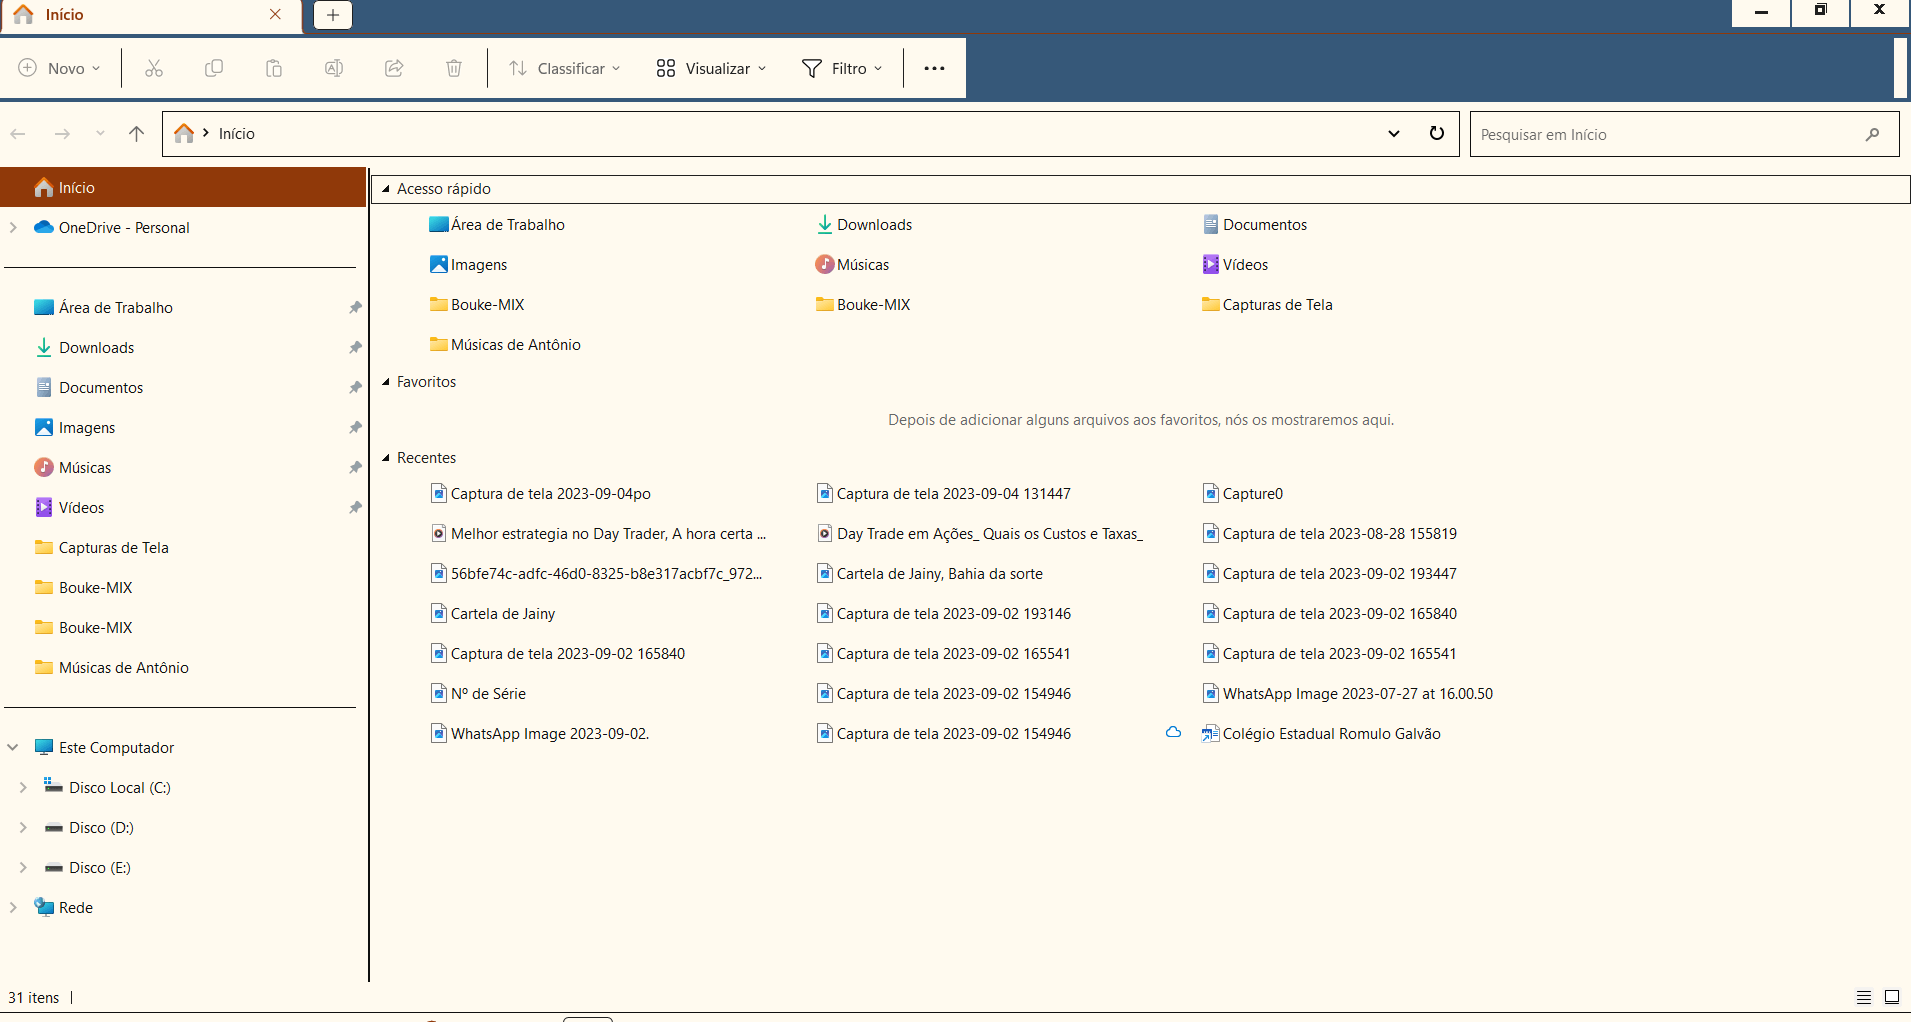The height and width of the screenshot is (1022, 1911).
Task: Unpin Área de Trabalho using its pin icon
Action: tap(355, 307)
